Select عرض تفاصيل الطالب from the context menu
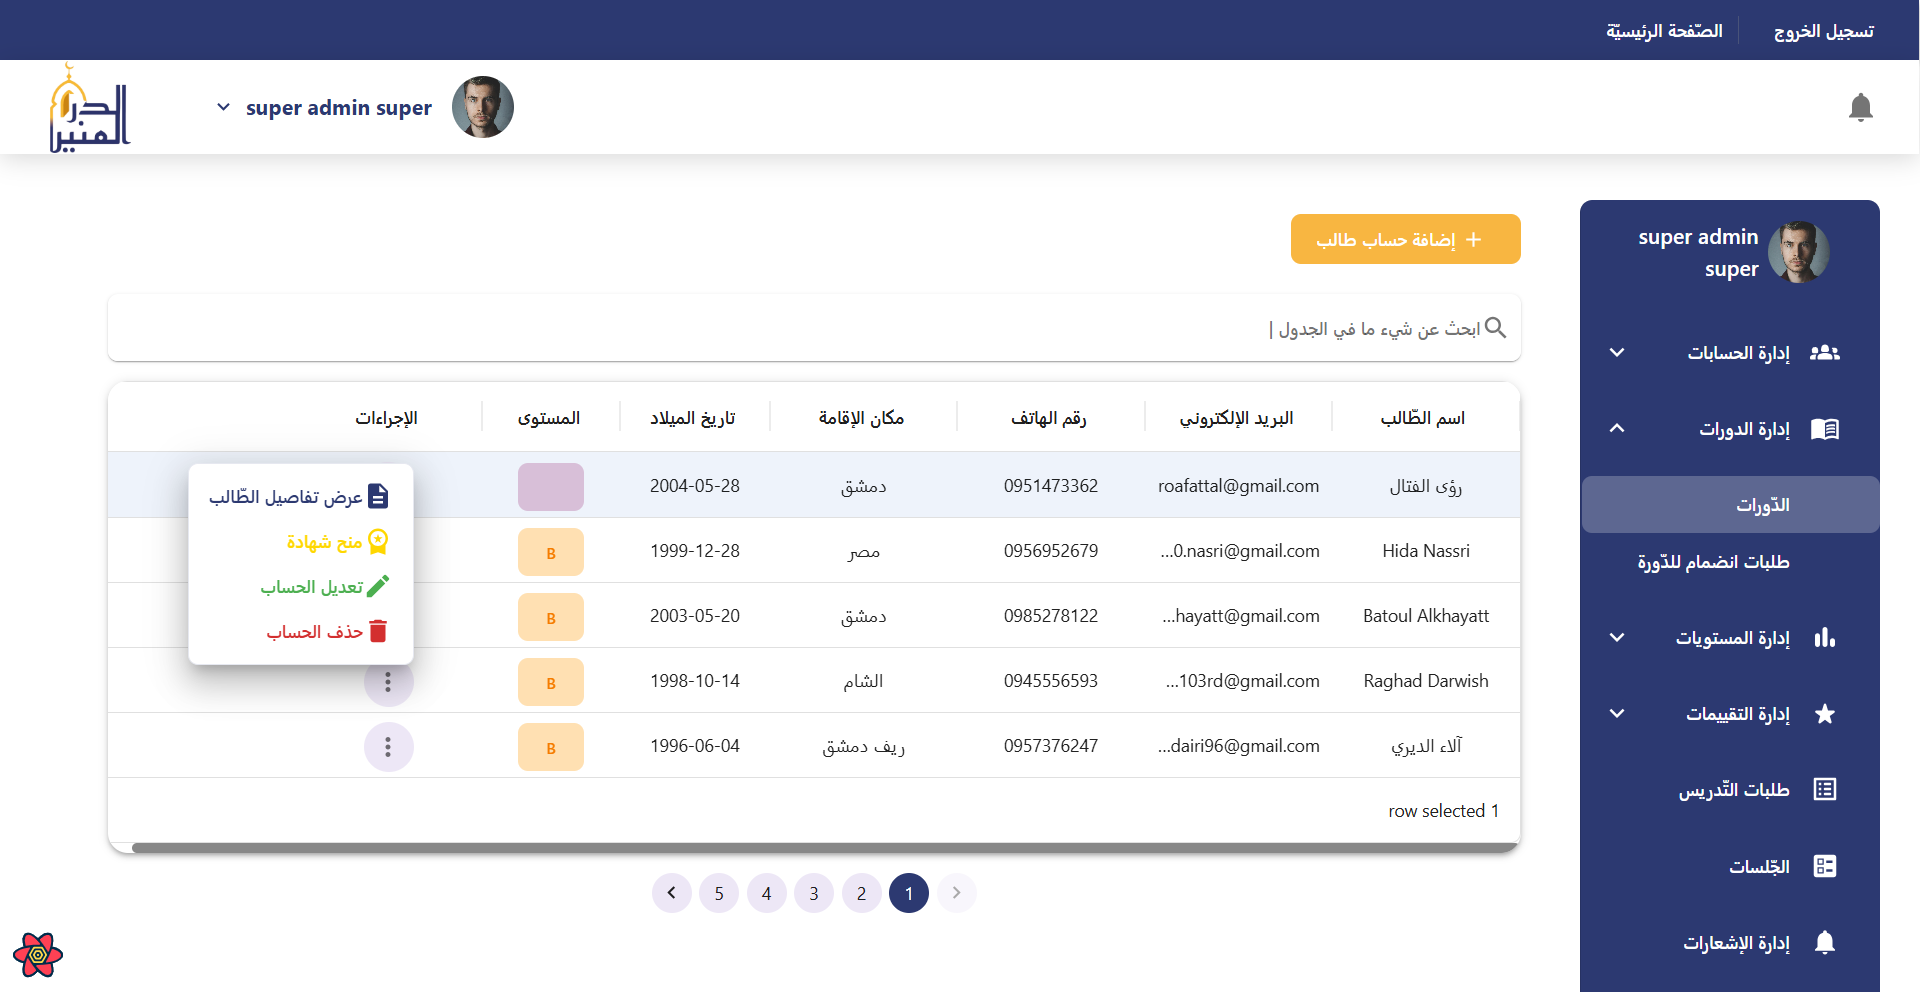The height and width of the screenshot is (992, 1920). pos(299,497)
